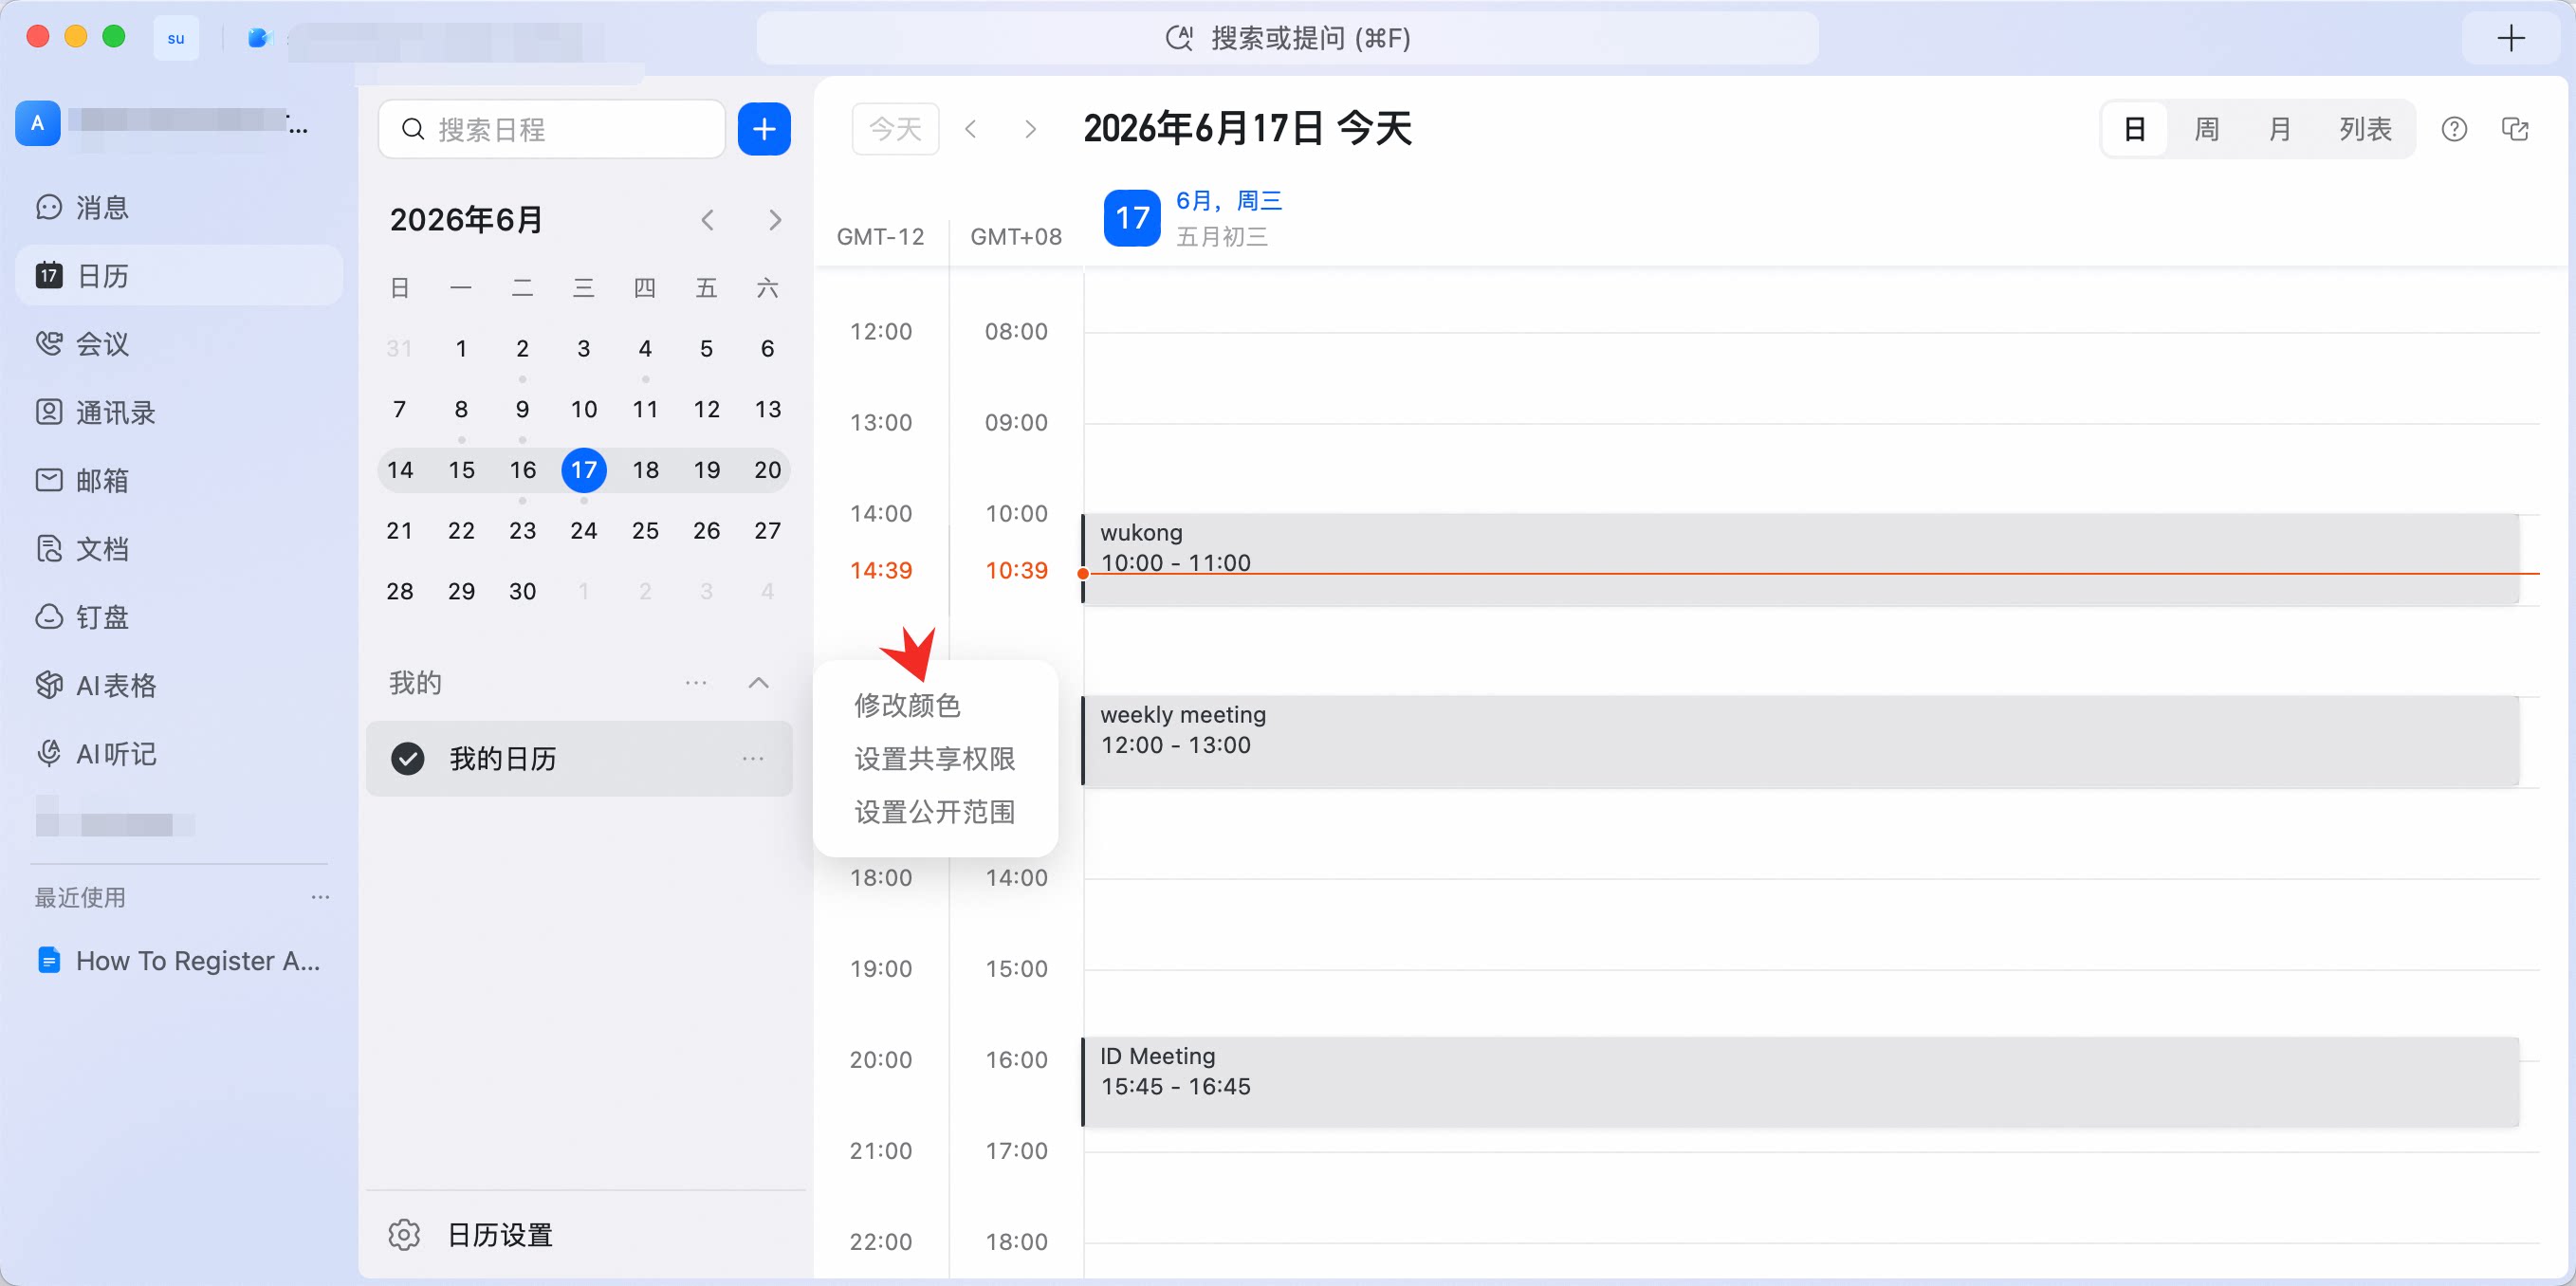
Task: Go to next month in mini calendar
Action: (774, 220)
